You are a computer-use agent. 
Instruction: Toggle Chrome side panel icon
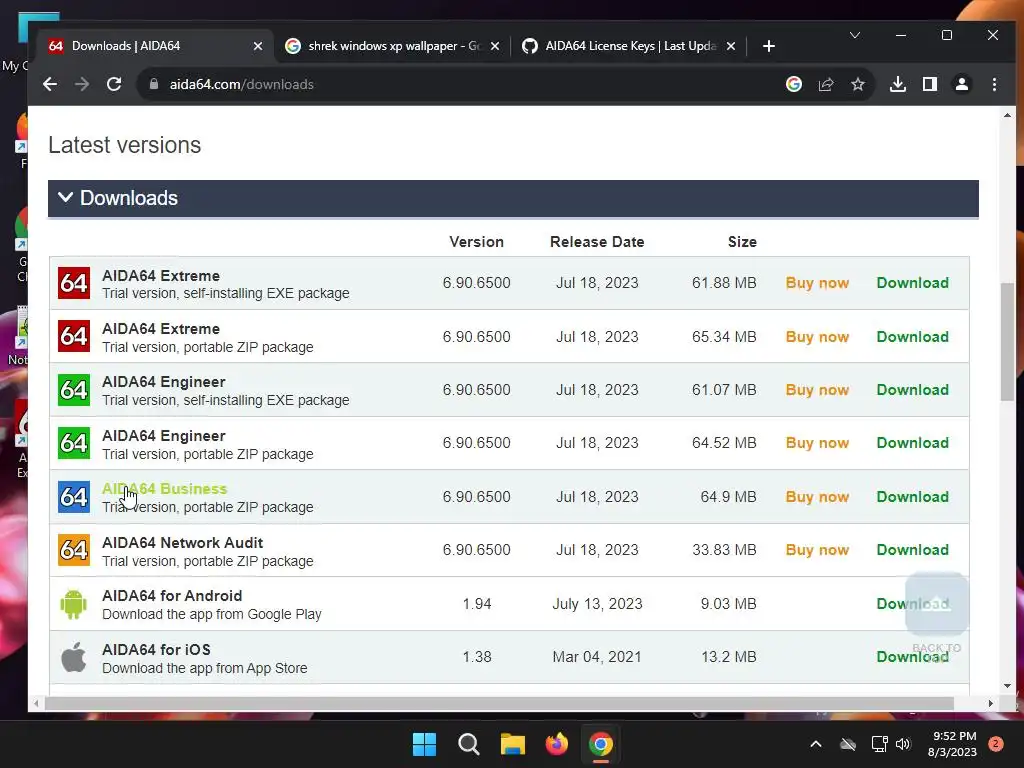[930, 84]
